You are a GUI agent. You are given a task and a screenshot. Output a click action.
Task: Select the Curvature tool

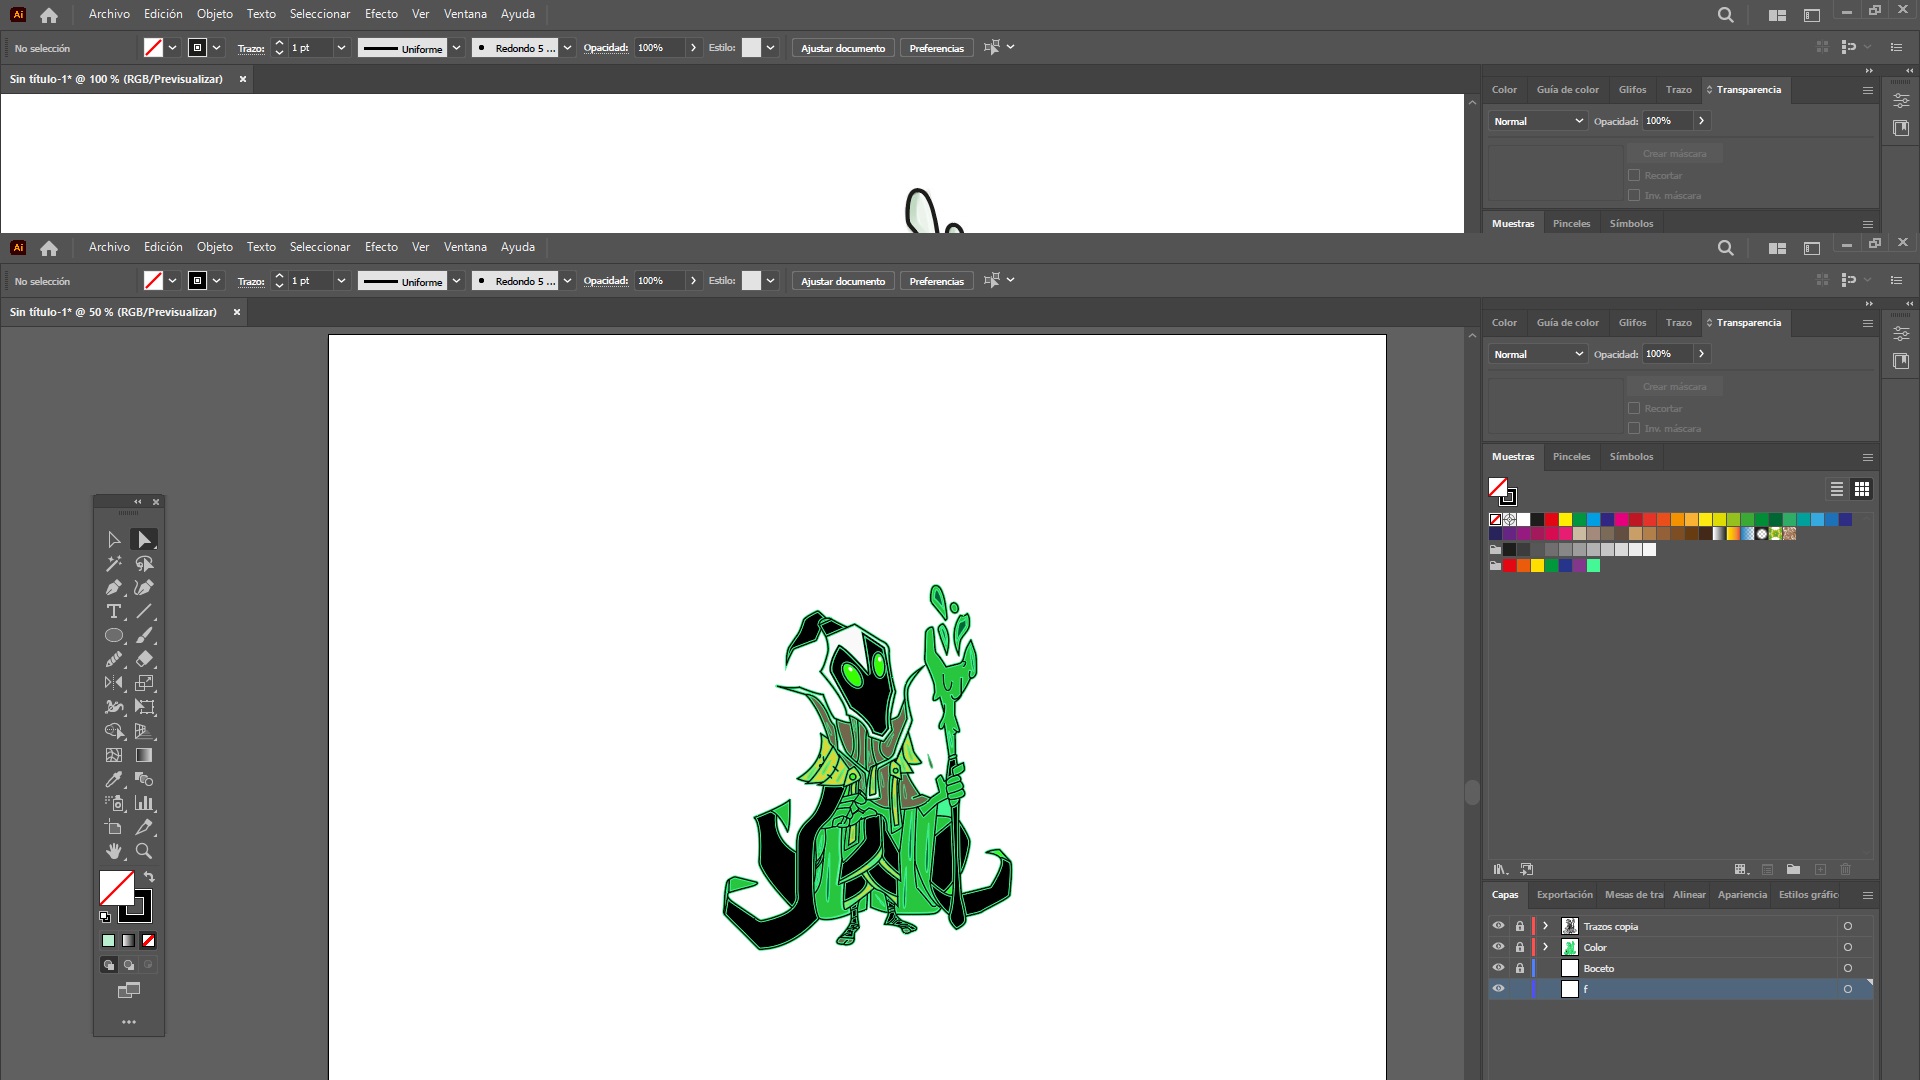(144, 588)
